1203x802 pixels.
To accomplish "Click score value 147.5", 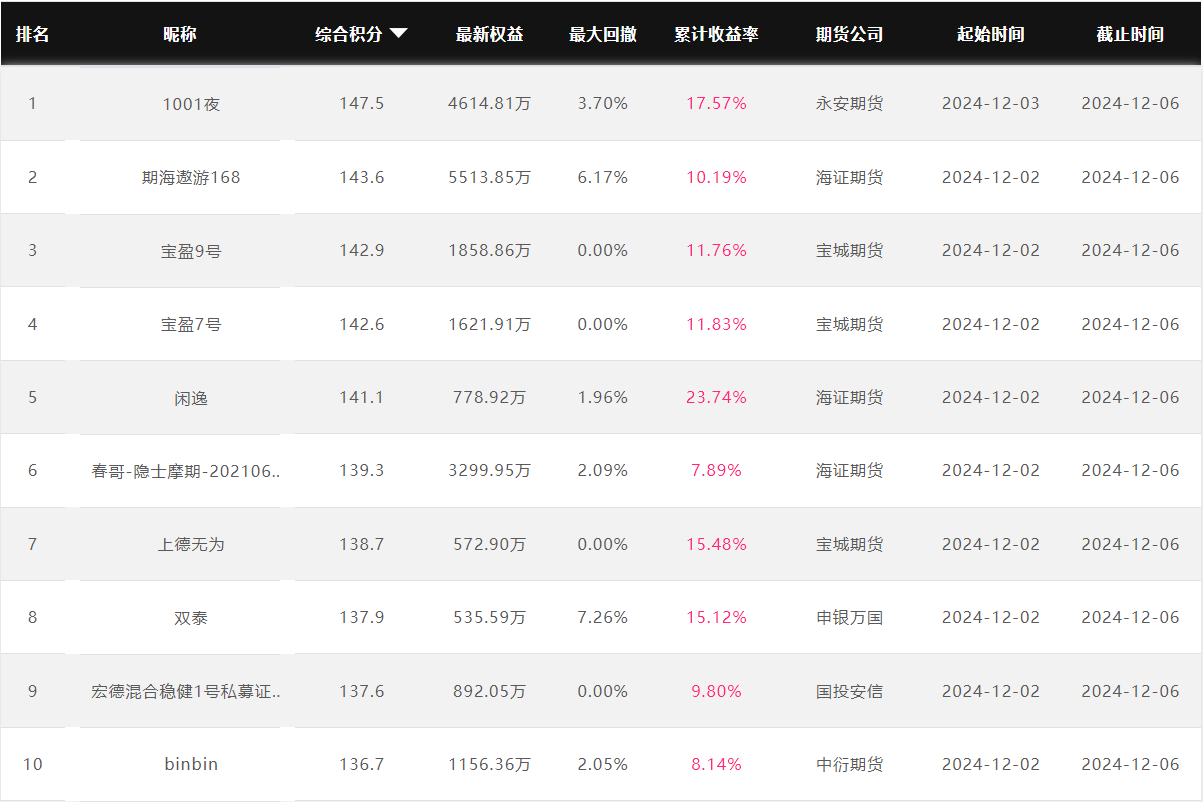I will (361, 104).
